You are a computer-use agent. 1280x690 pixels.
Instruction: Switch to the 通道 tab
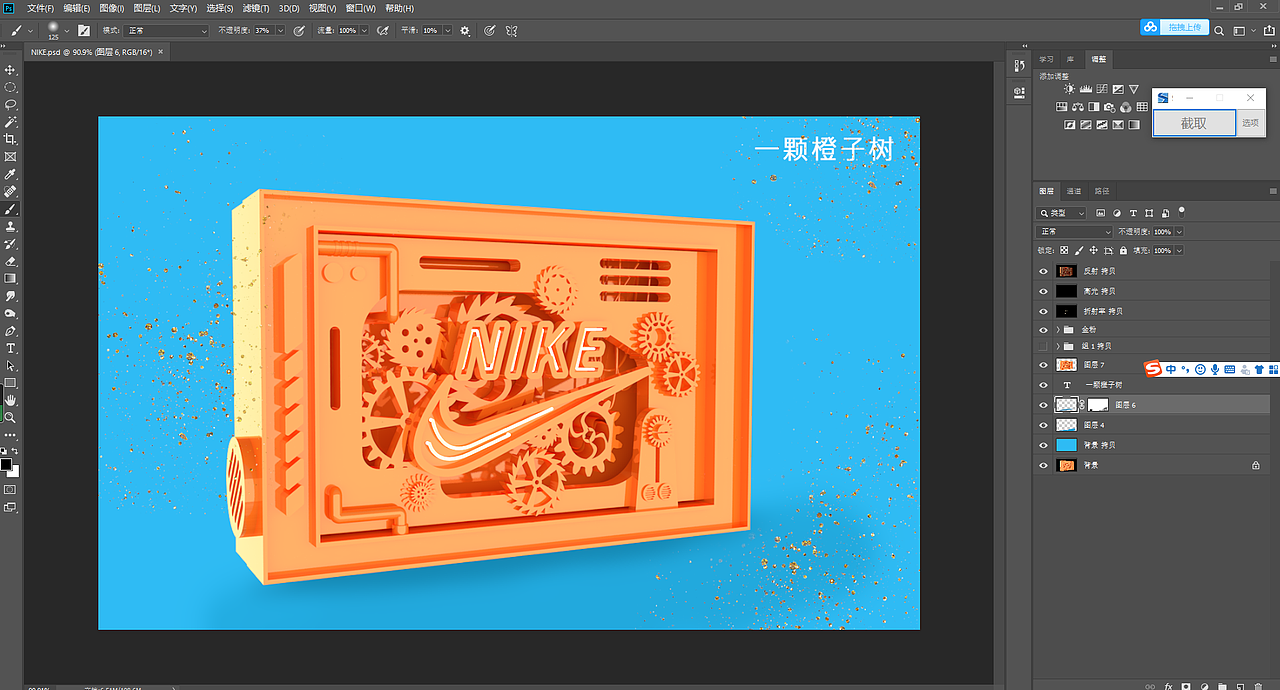(x=1073, y=190)
